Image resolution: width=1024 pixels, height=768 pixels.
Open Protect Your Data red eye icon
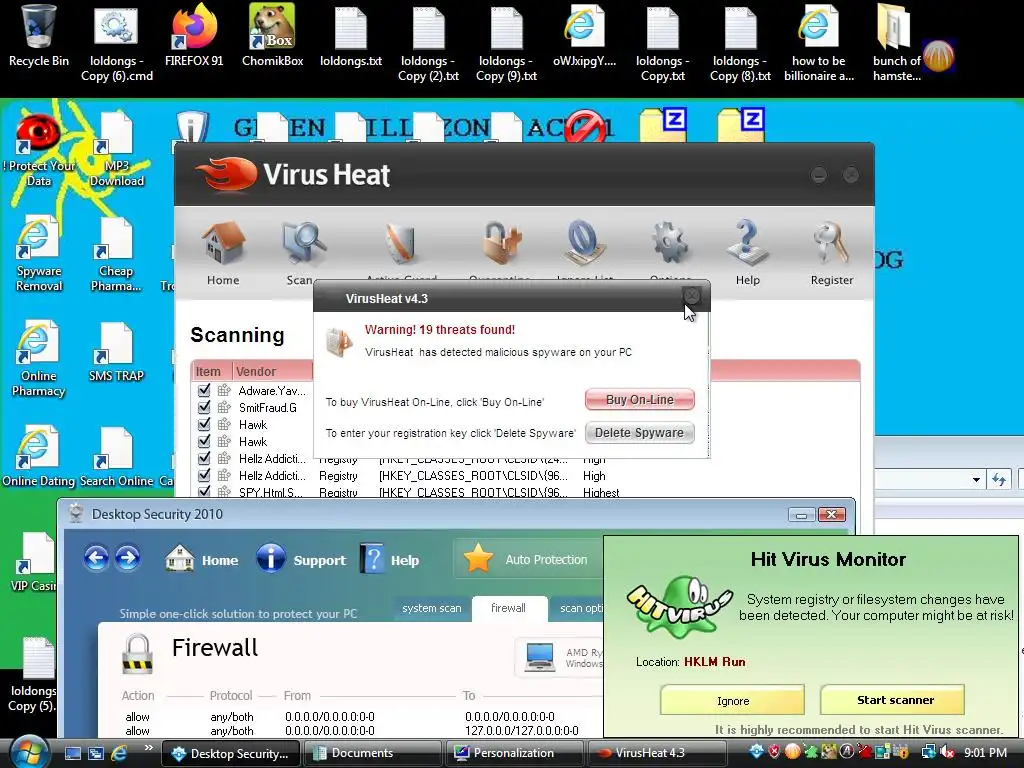pyautogui.click(x=39, y=152)
